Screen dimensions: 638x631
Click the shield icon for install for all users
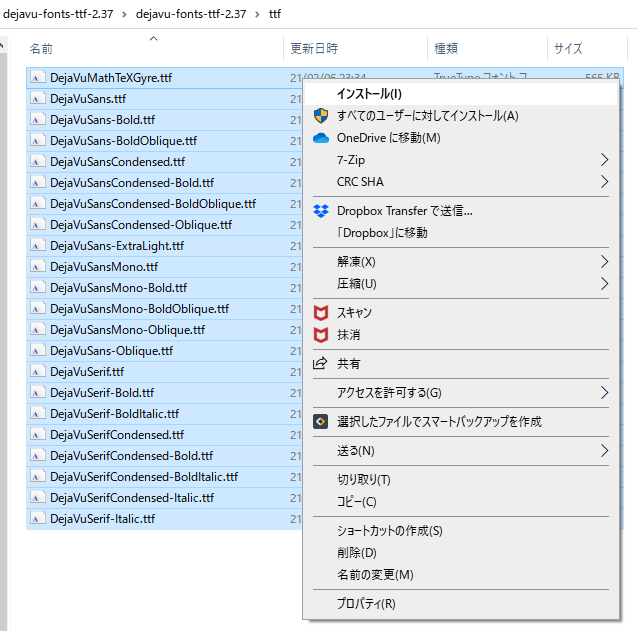tap(321, 116)
